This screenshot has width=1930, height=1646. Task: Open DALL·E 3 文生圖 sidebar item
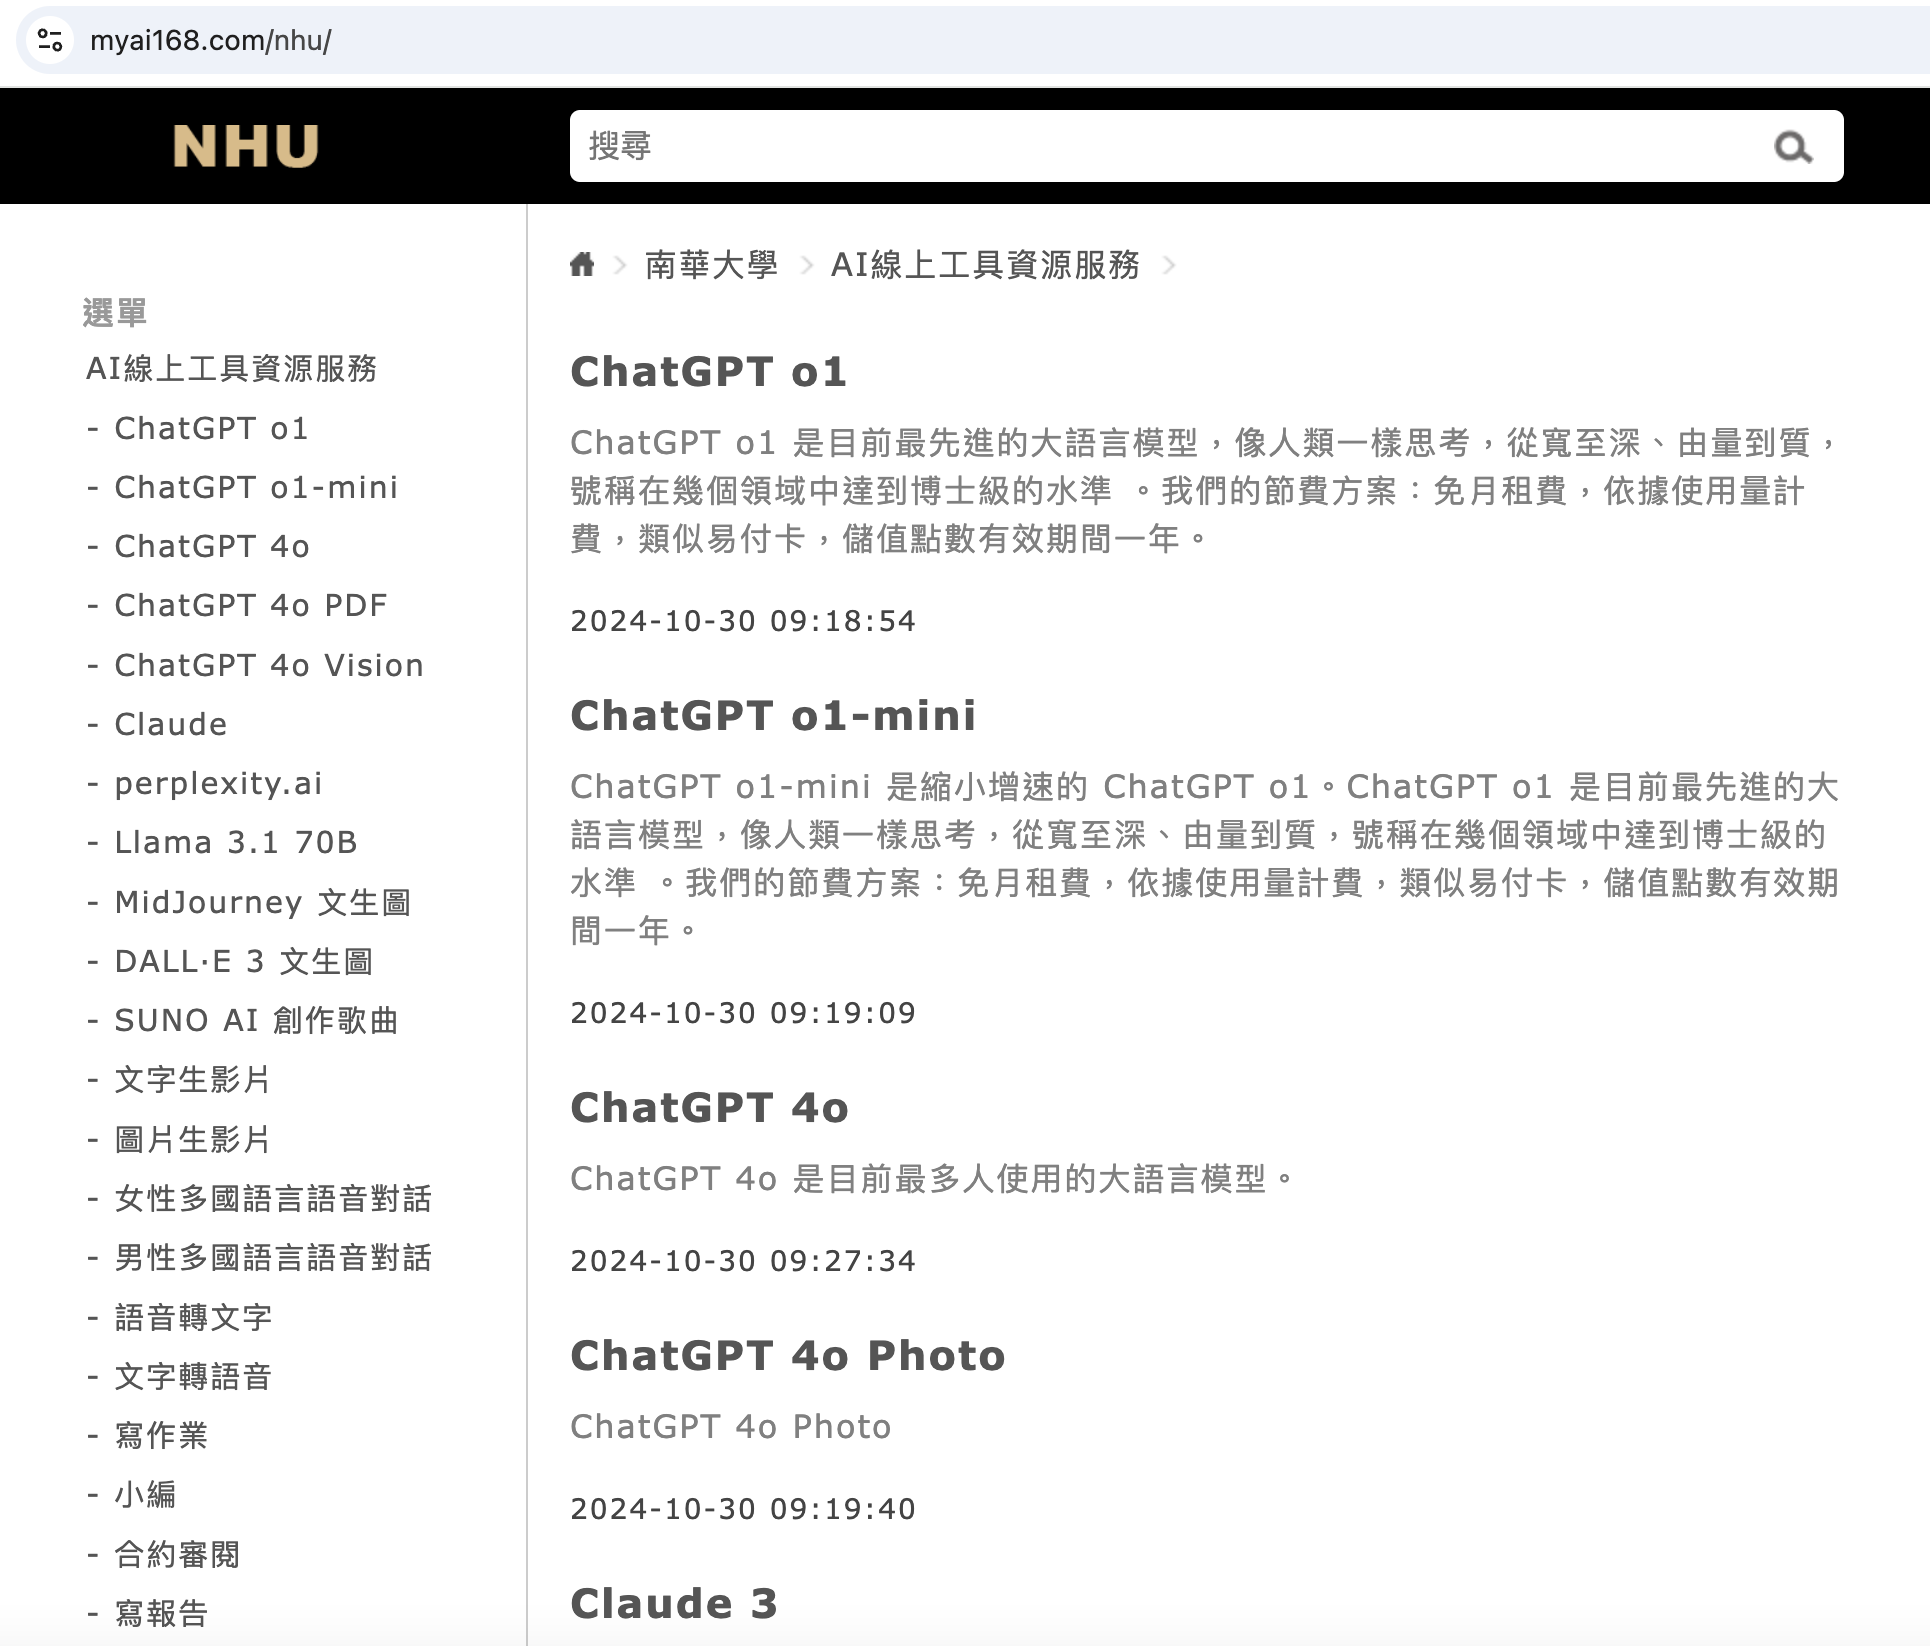click(244, 961)
